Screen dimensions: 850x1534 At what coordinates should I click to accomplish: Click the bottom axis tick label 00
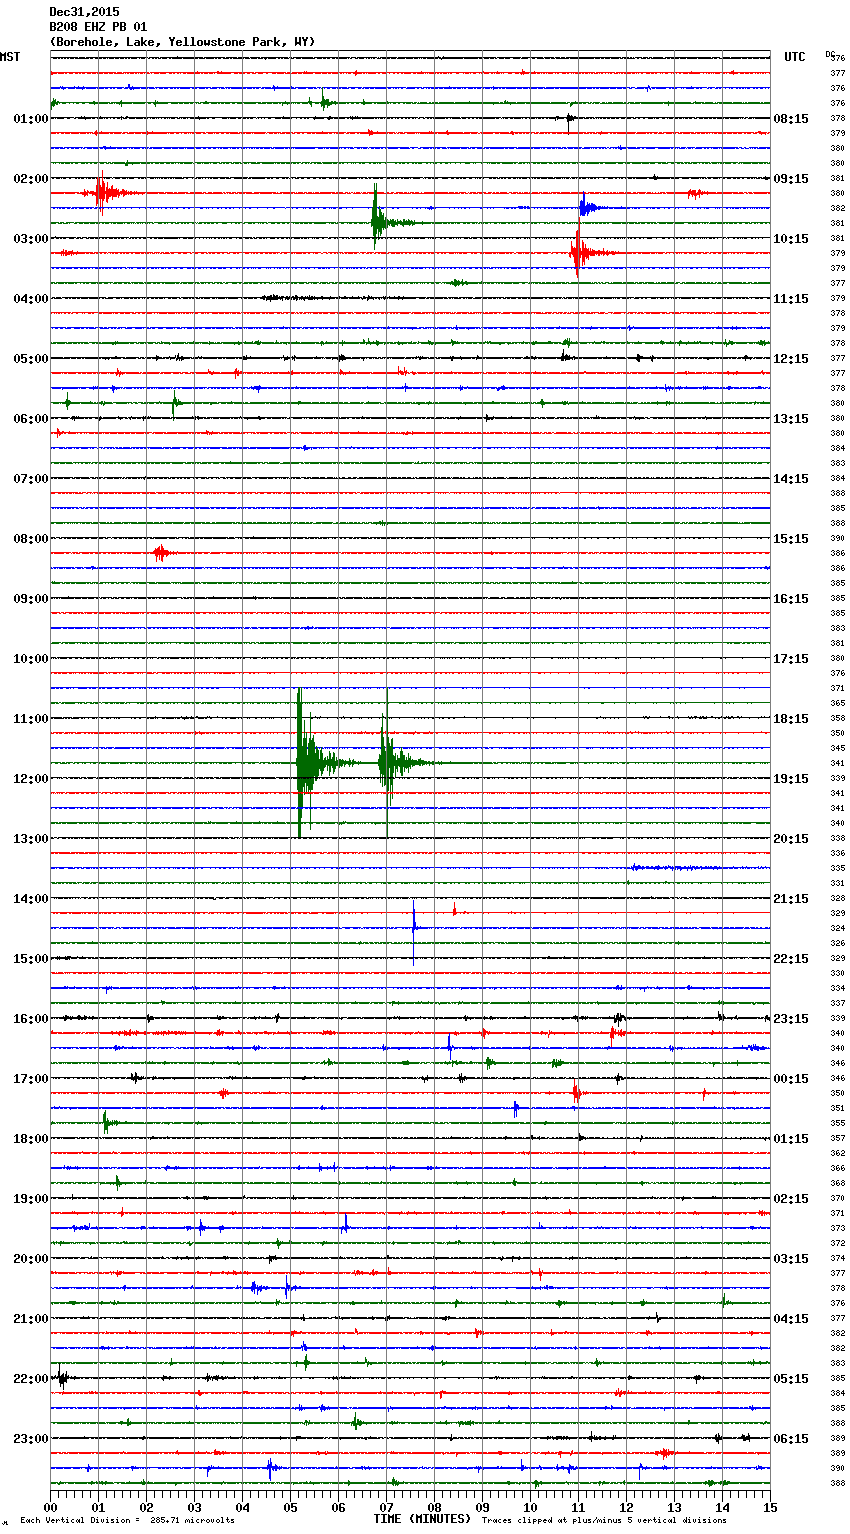[x=51, y=1507]
